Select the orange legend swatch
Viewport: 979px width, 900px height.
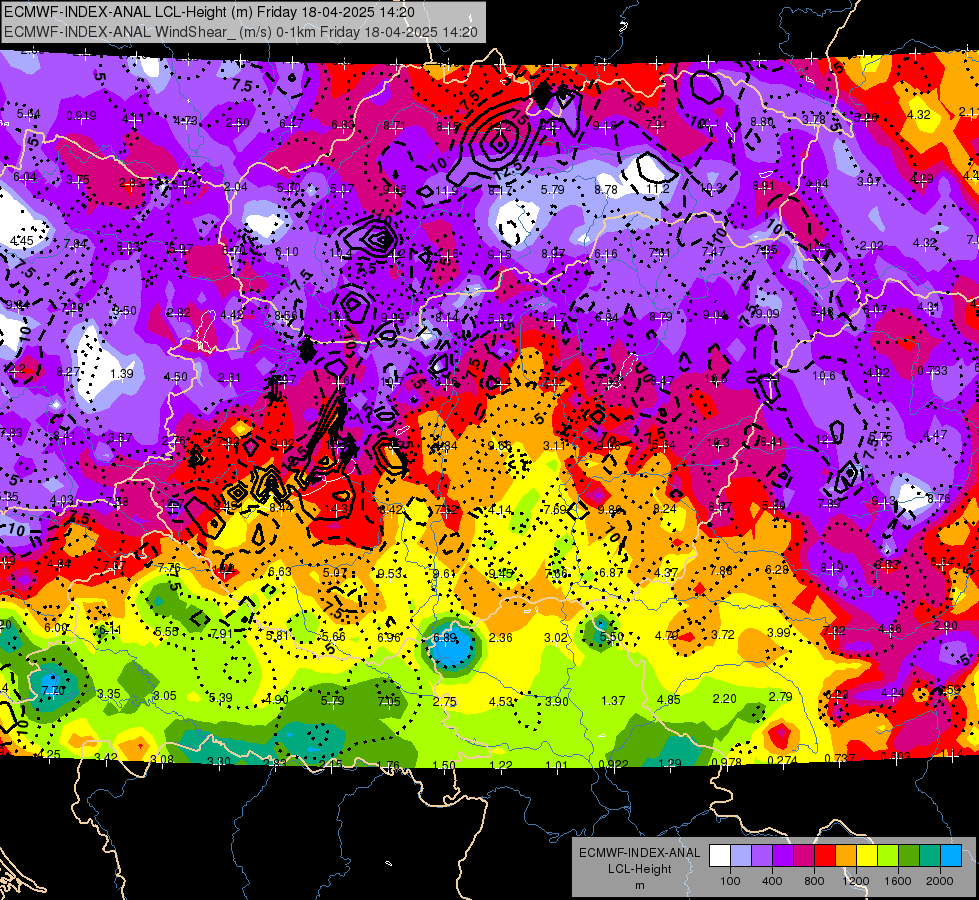tap(846, 856)
